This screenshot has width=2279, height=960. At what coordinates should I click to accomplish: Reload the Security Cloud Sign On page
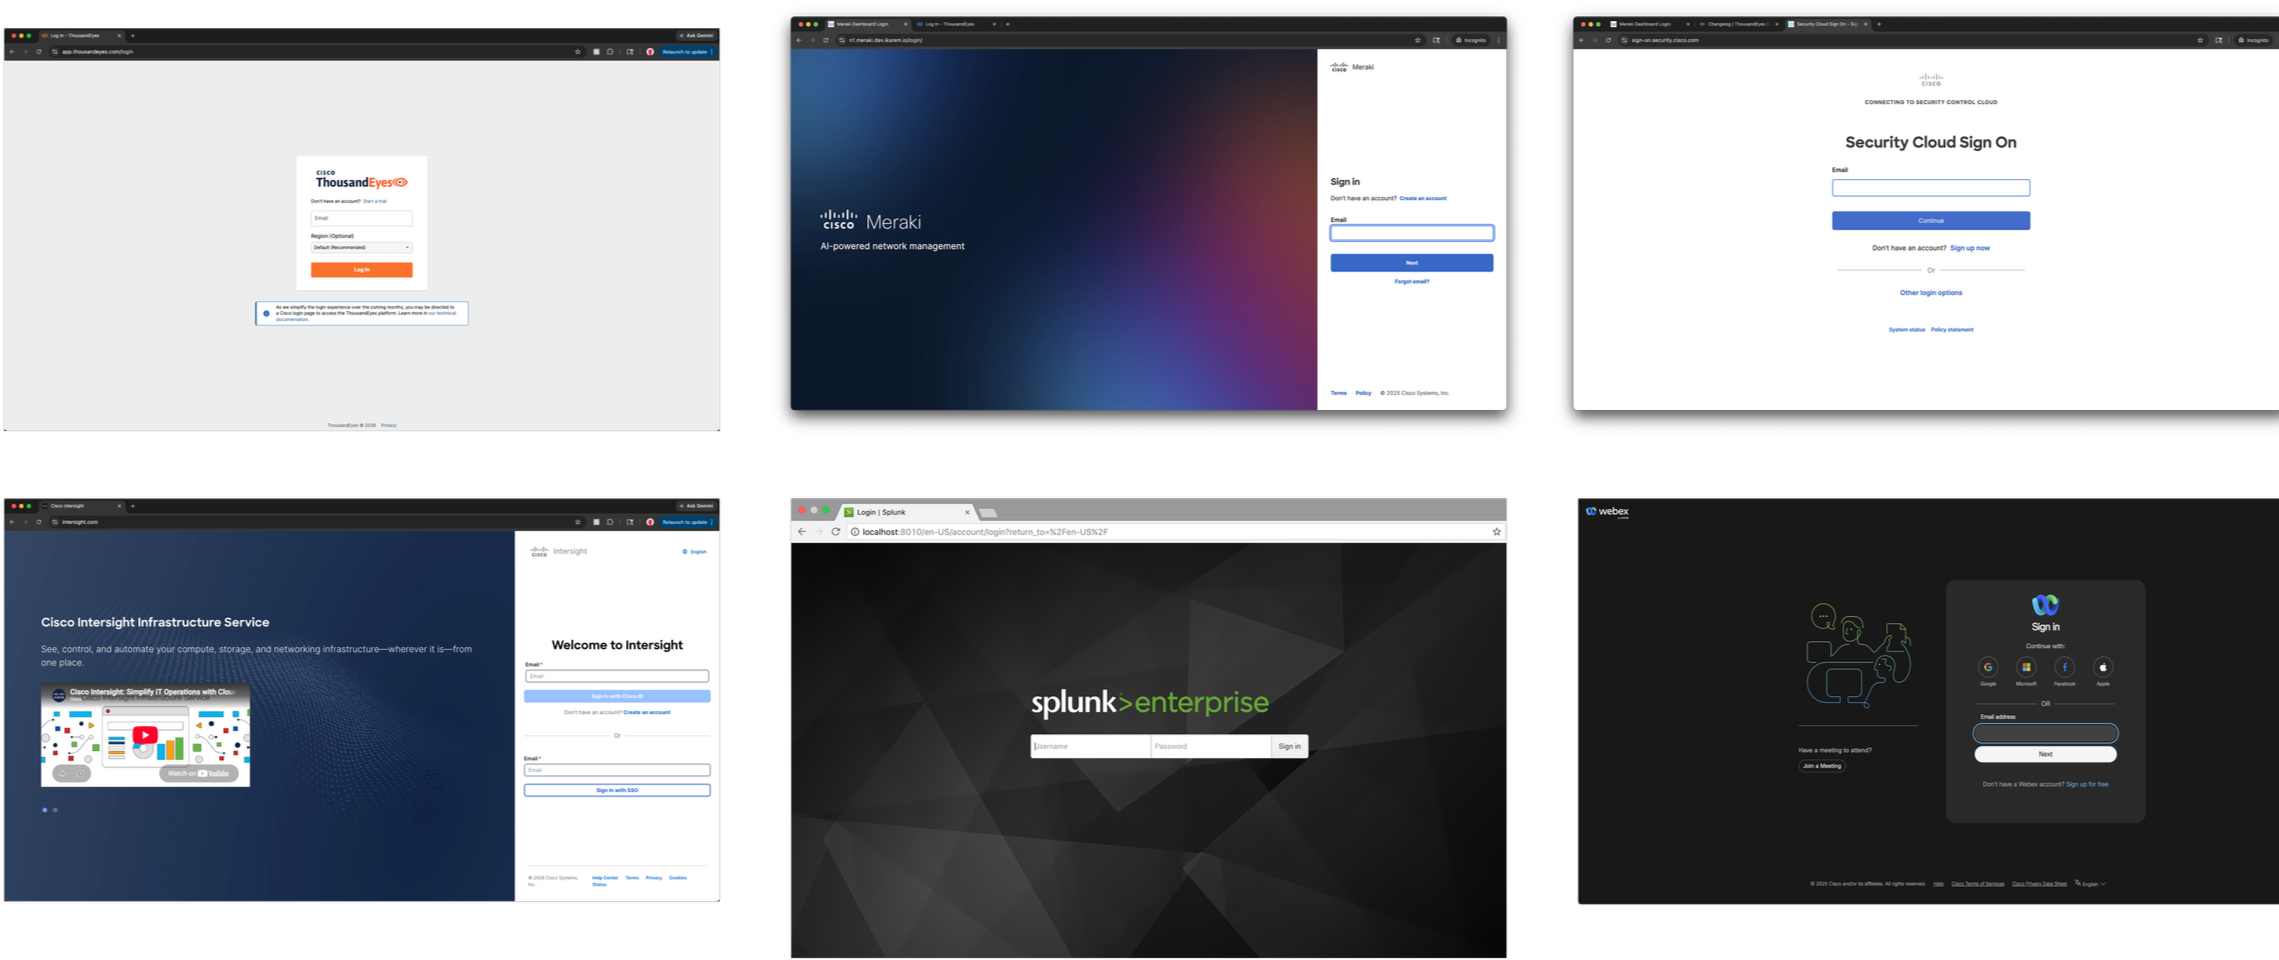[x=1608, y=40]
